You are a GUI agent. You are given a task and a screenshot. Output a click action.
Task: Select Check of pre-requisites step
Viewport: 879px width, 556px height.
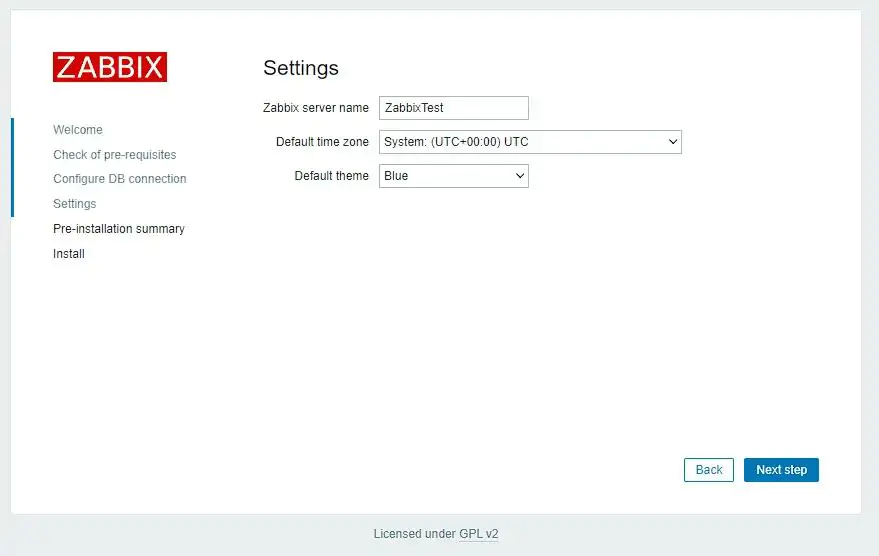coord(114,155)
